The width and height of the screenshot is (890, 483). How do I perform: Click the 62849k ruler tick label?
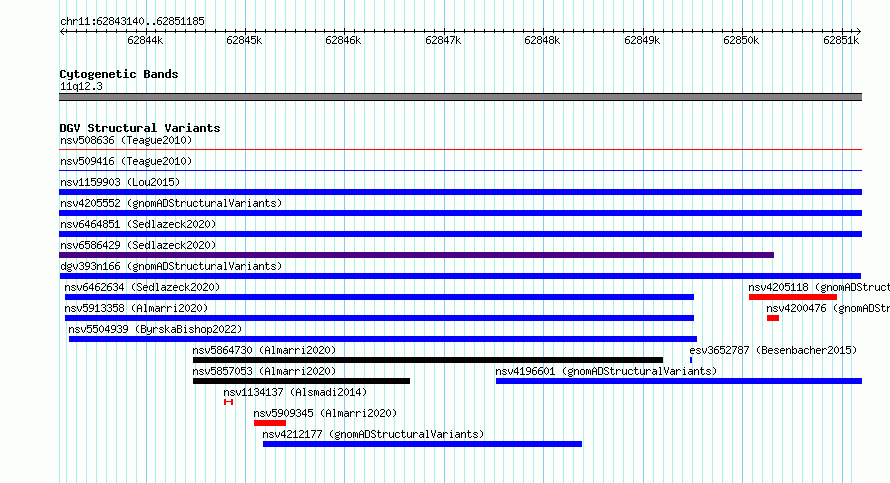pyautogui.click(x=642, y=40)
